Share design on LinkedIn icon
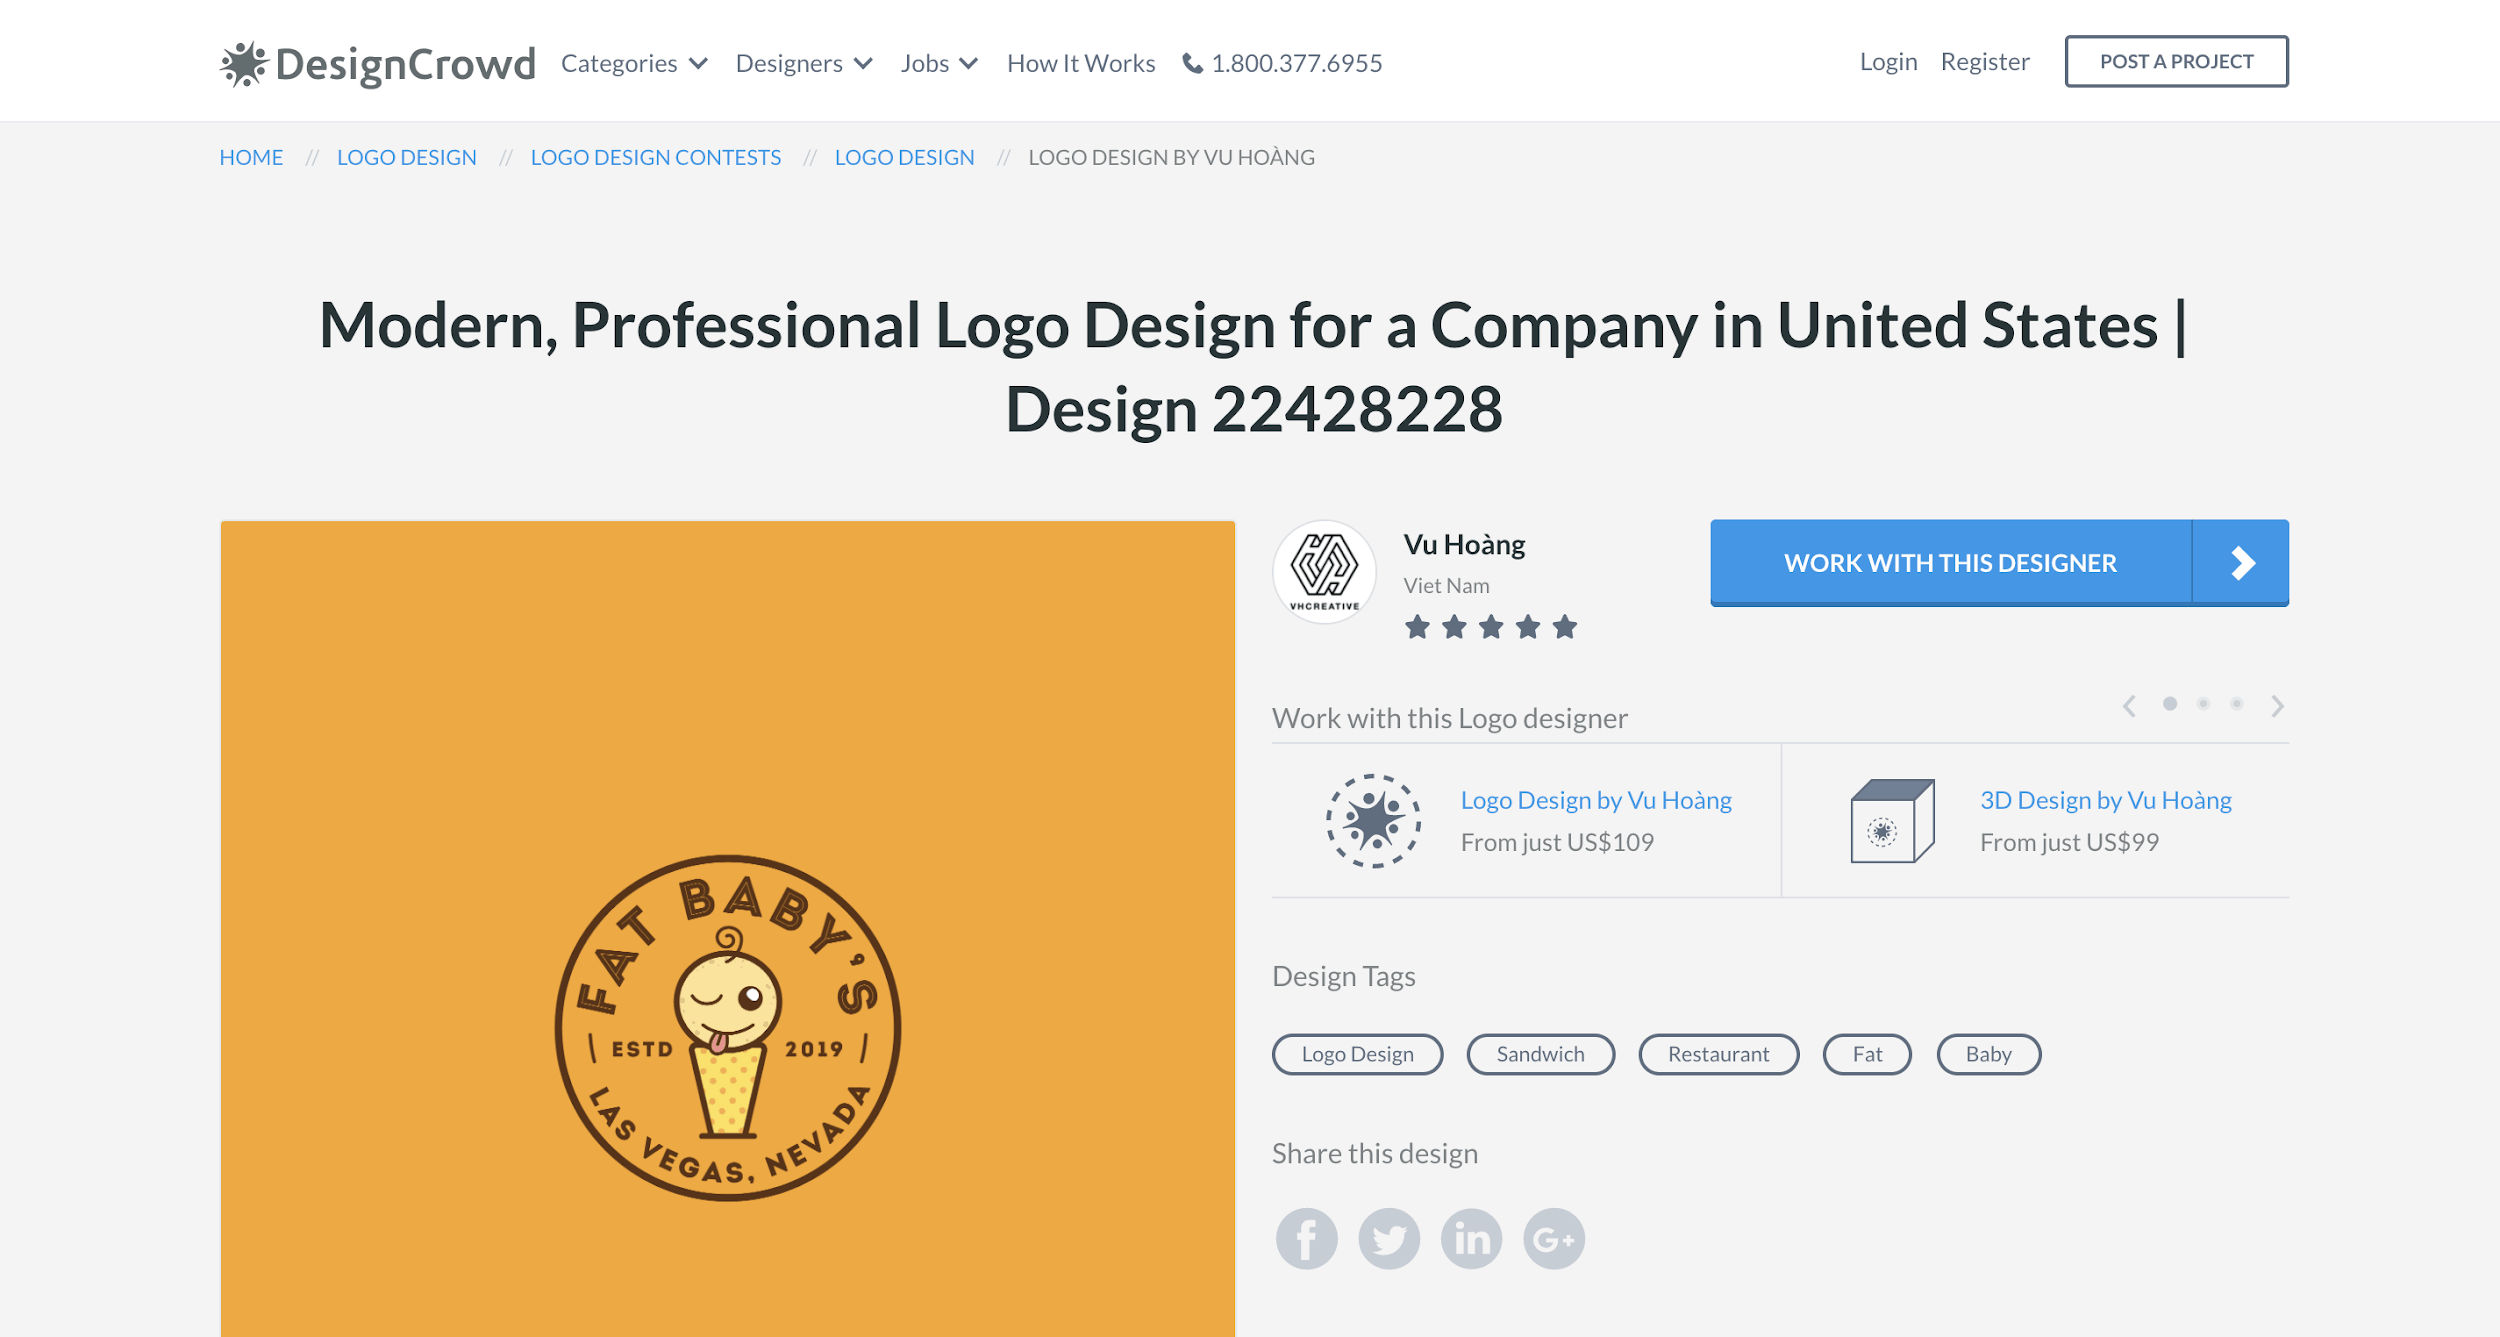The width and height of the screenshot is (2500, 1337). pyautogui.click(x=1471, y=1239)
